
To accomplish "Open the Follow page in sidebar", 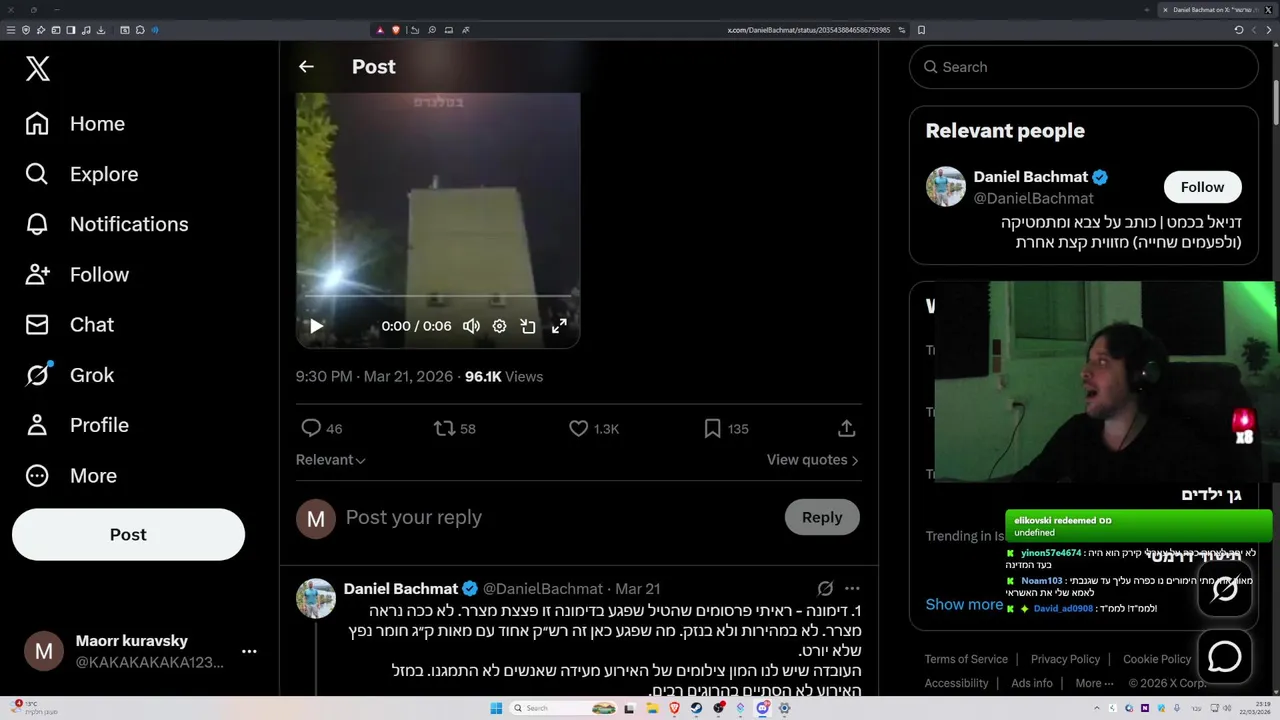I will pyautogui.click(x=77, y=274).
